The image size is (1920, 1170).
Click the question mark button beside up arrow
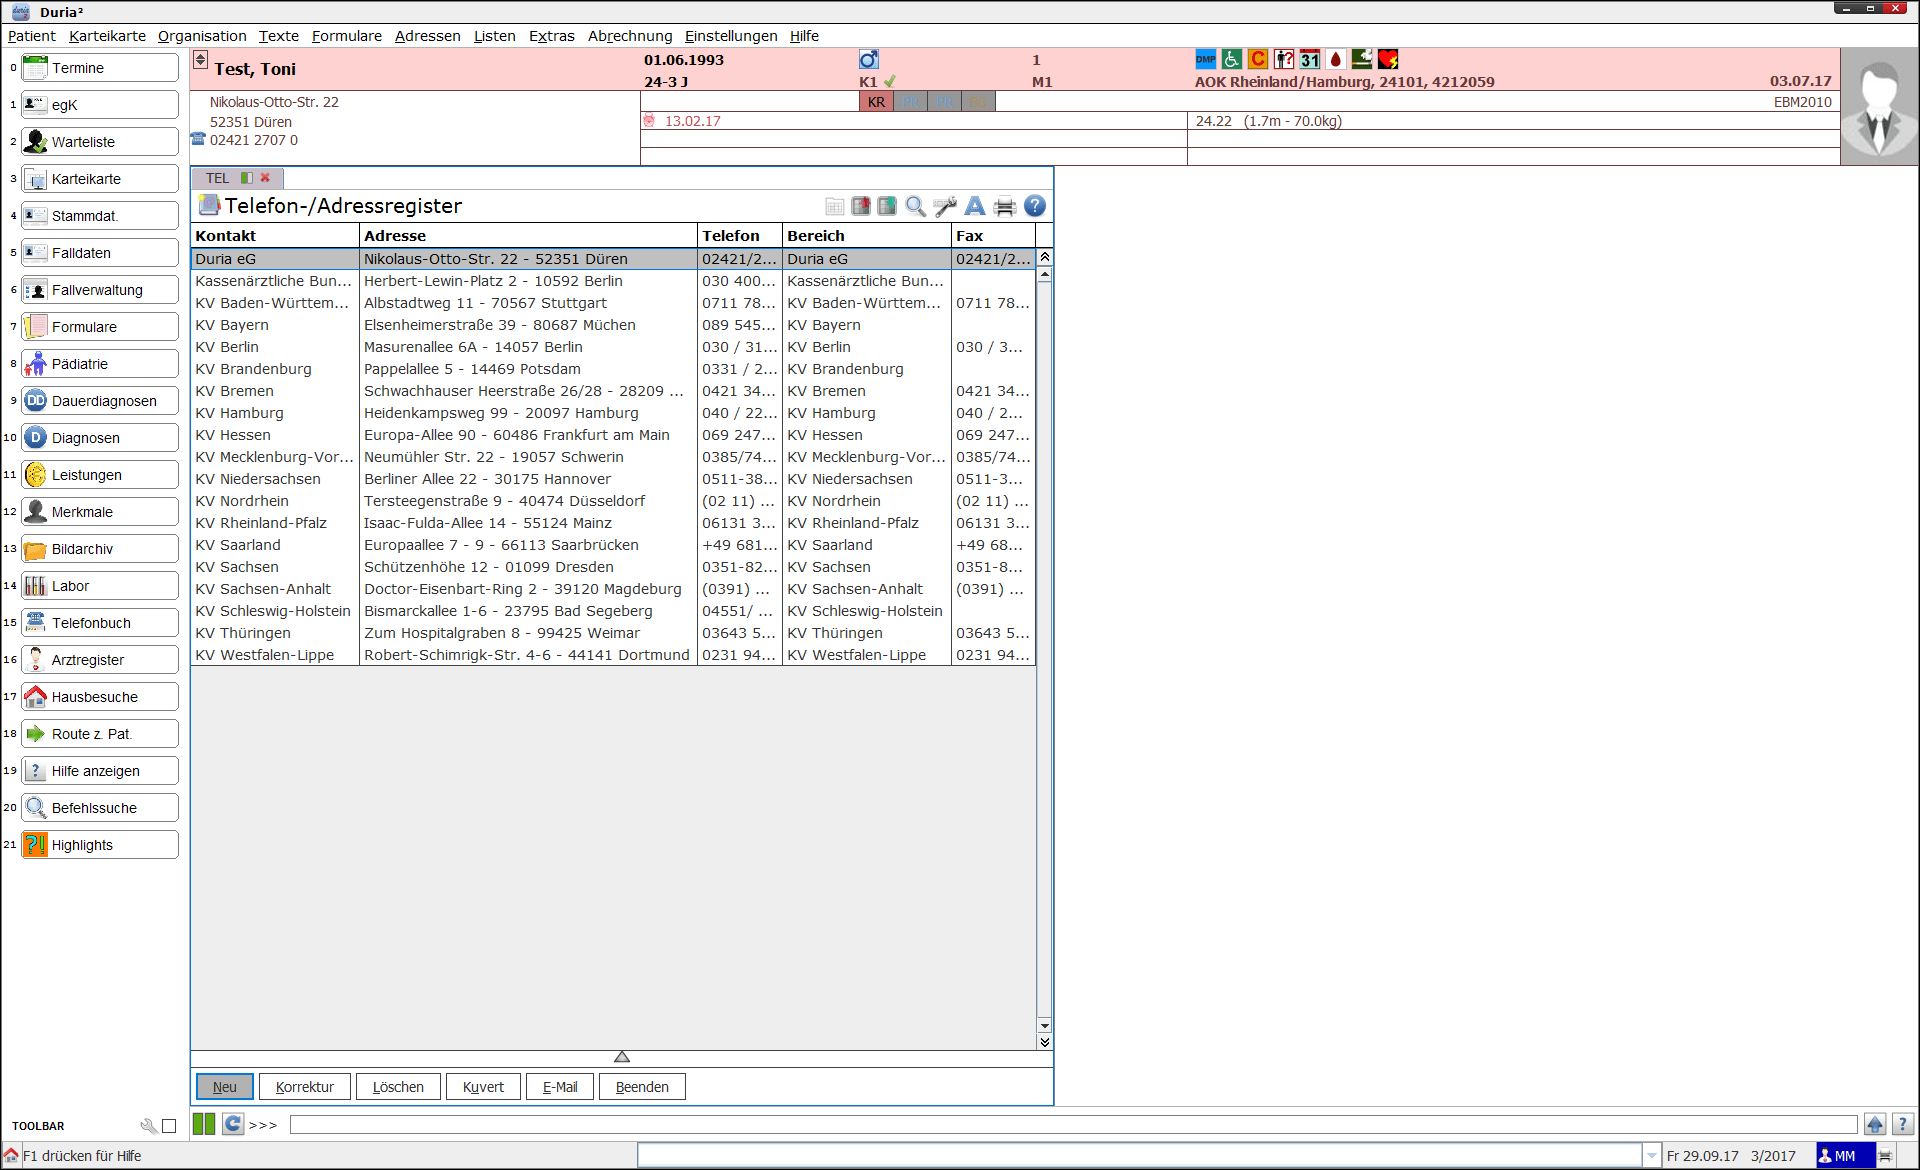1903,1124
